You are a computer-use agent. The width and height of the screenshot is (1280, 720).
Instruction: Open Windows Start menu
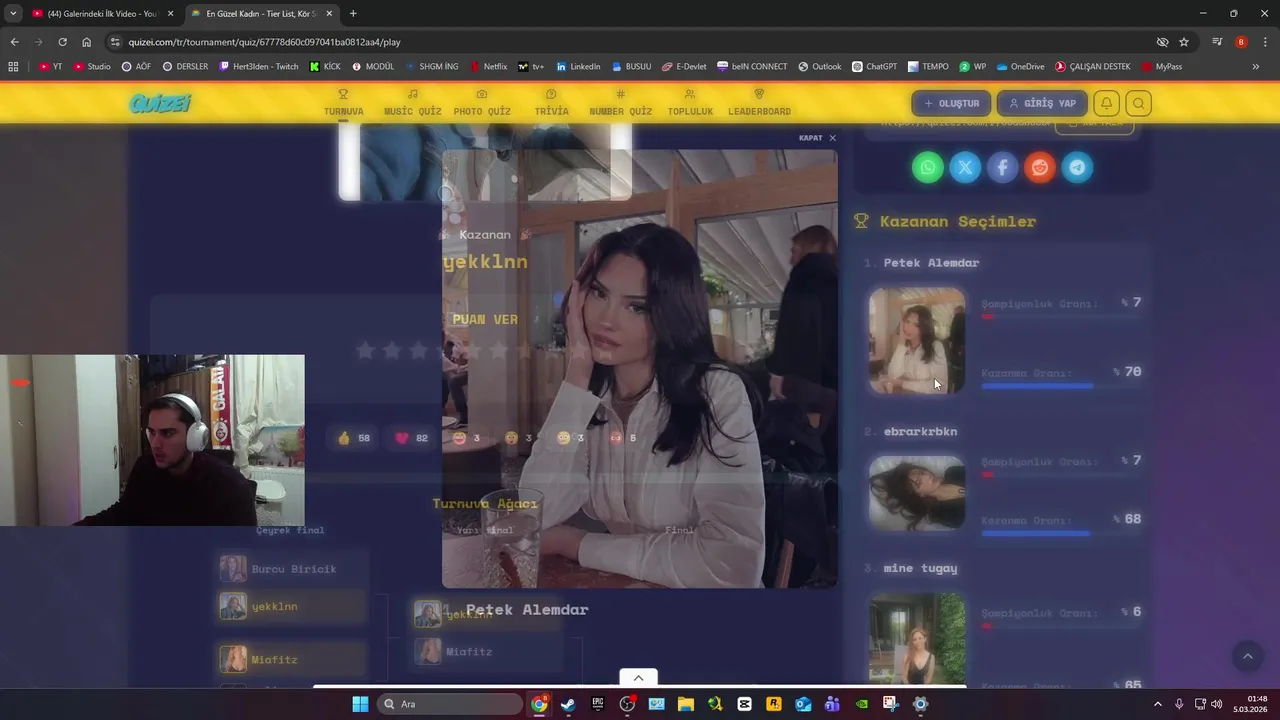click(x=360, y=704)
